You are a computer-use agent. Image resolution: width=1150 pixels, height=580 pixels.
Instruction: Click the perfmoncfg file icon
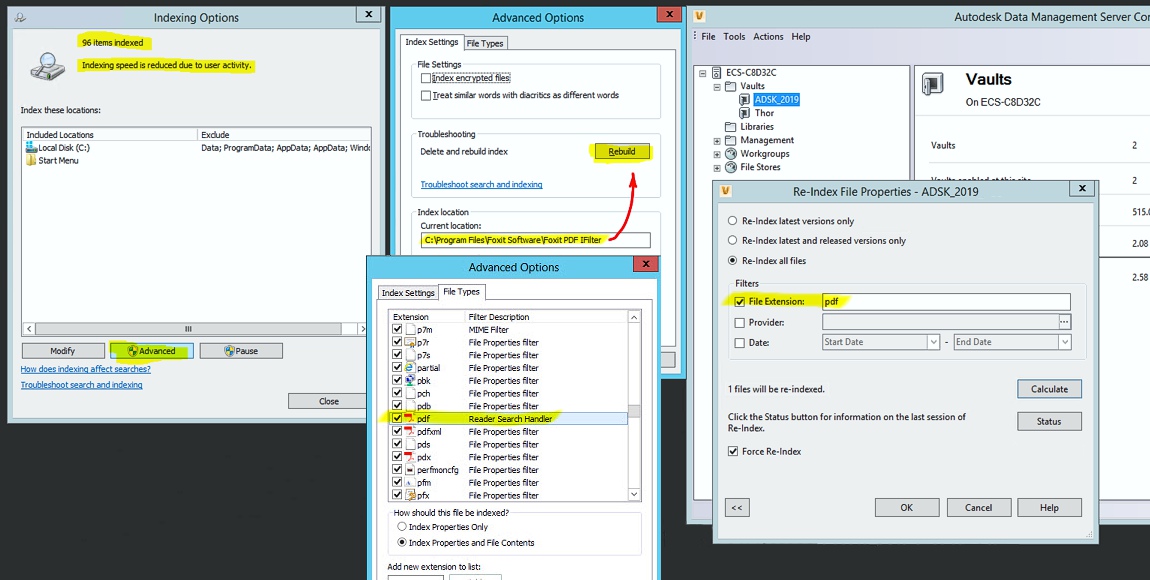pyautogui.click(x=411, y=469)
